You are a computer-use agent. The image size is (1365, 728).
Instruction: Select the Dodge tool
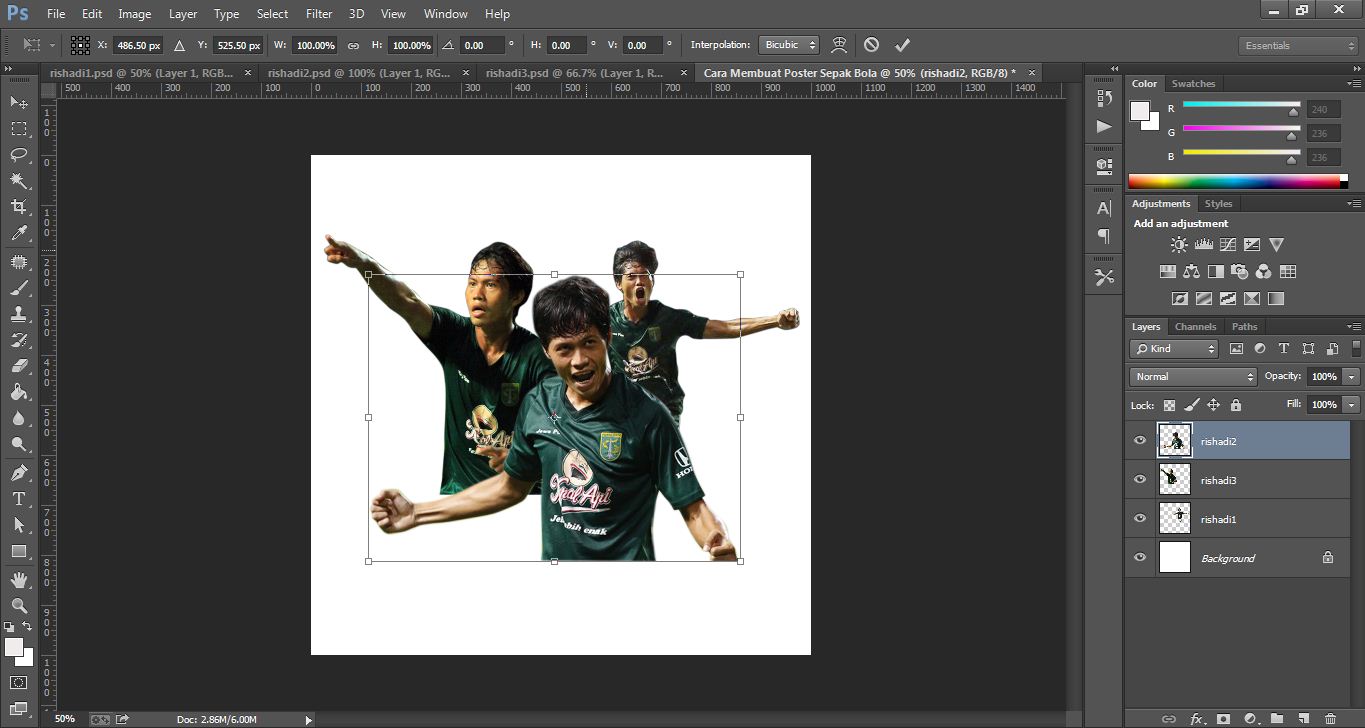[x=19, y=444]
